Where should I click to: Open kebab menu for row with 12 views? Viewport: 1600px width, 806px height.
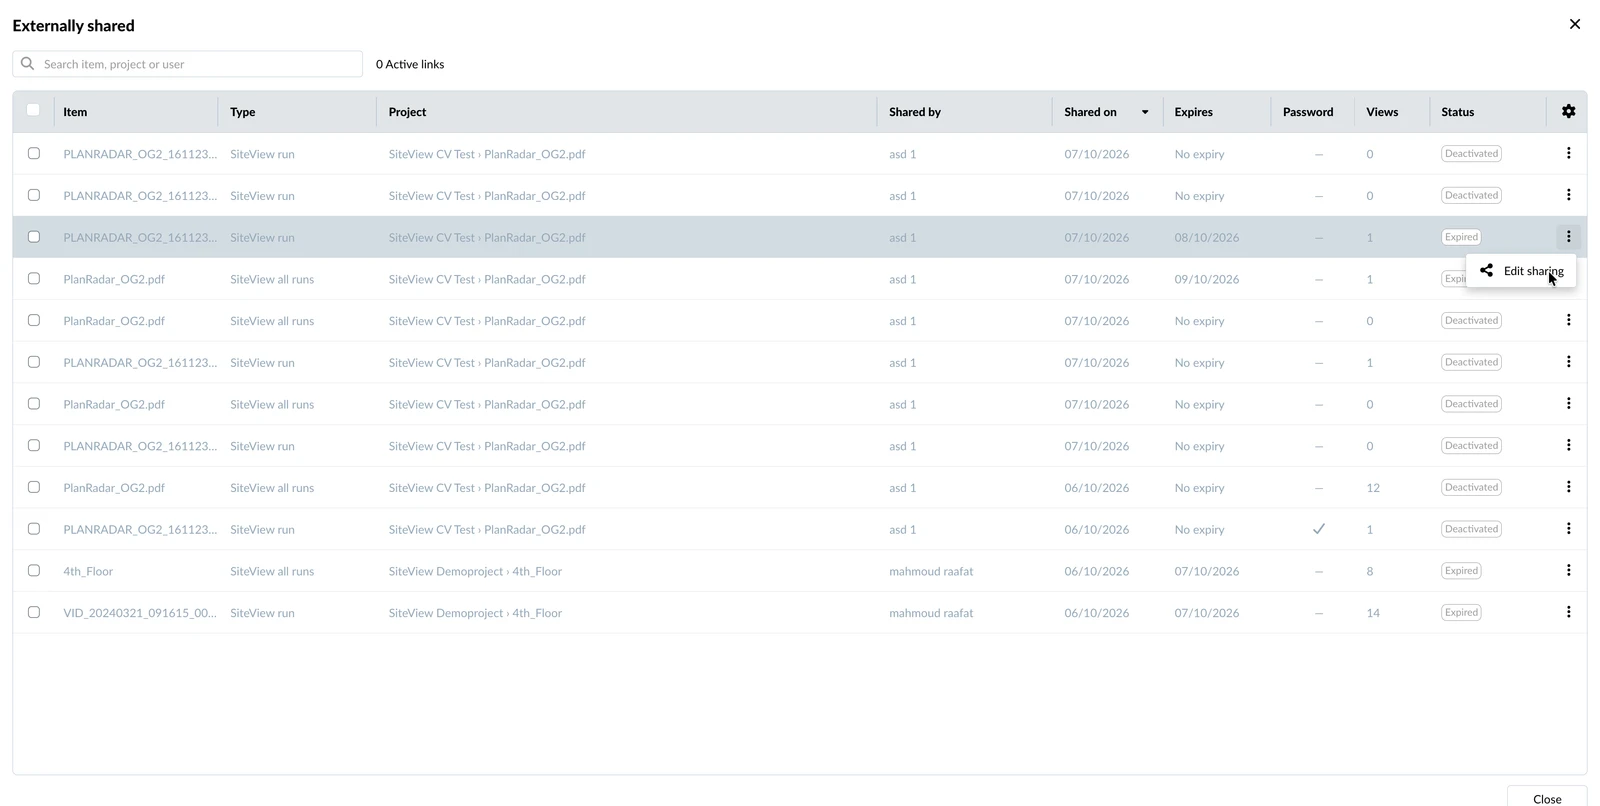click(x=1568, y=487)
